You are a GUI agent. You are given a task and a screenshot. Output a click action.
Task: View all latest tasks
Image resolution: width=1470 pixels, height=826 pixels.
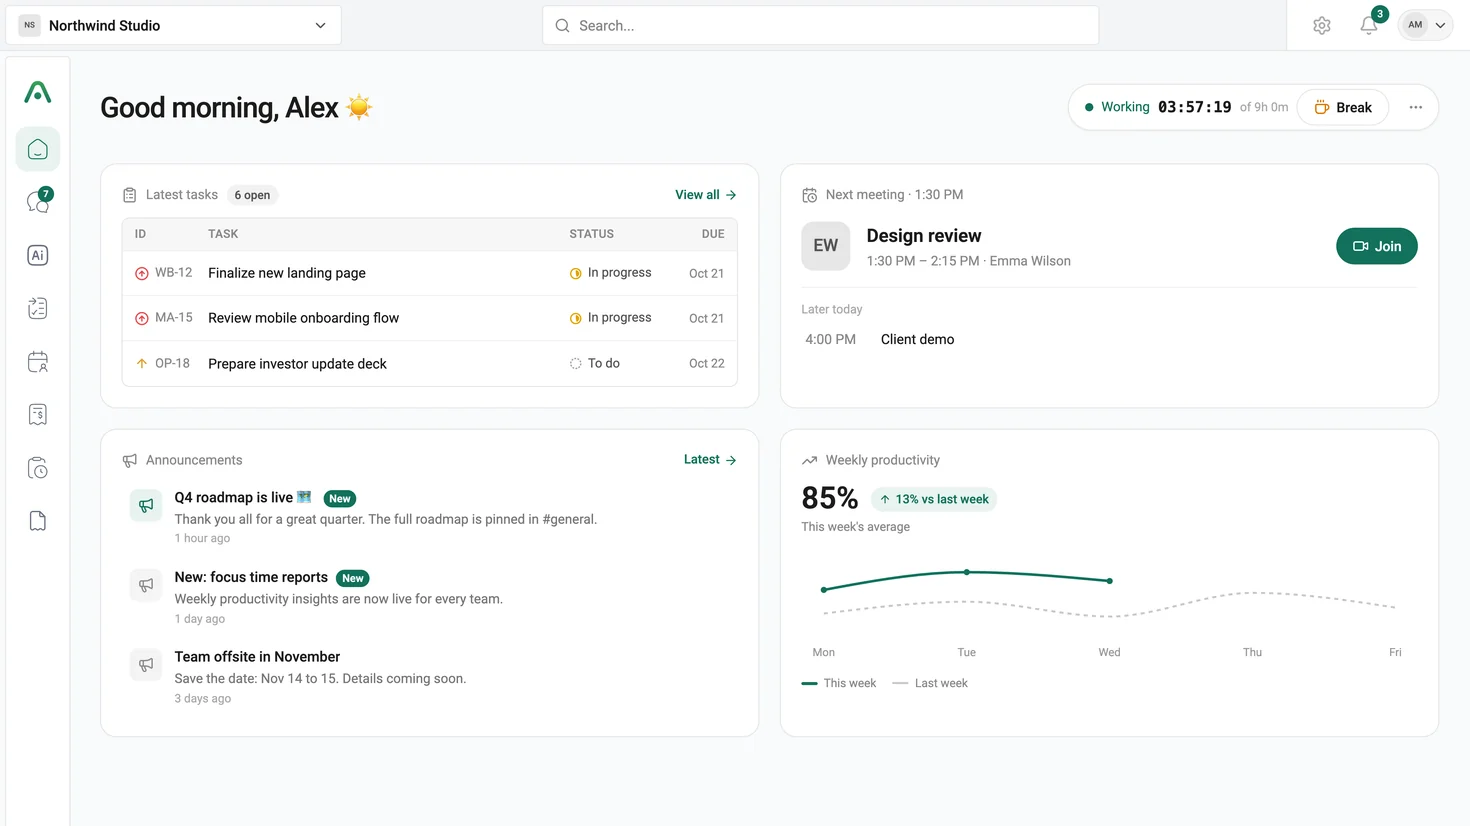click(706, 195)
